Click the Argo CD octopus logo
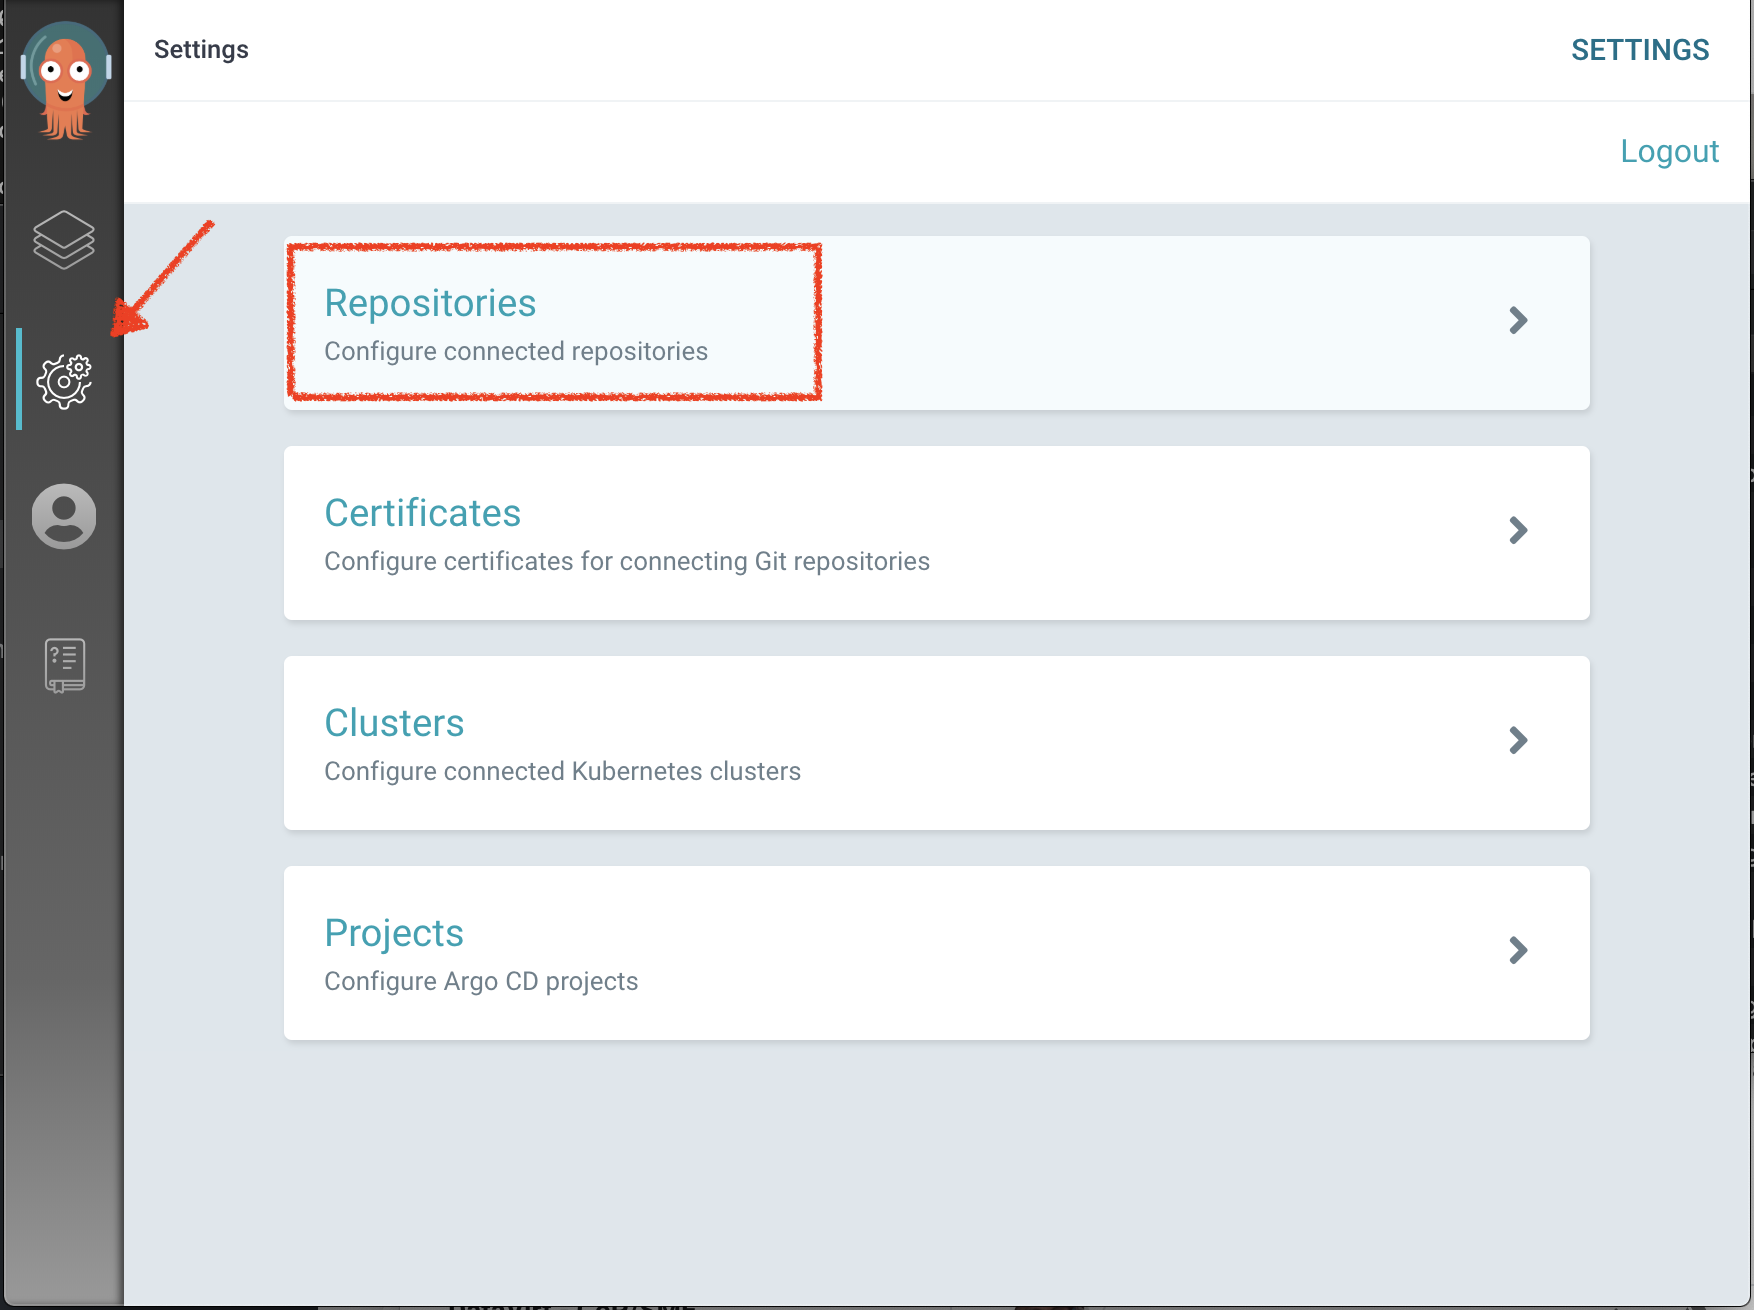This screenshot has width=1754, height=1310. 64,80
